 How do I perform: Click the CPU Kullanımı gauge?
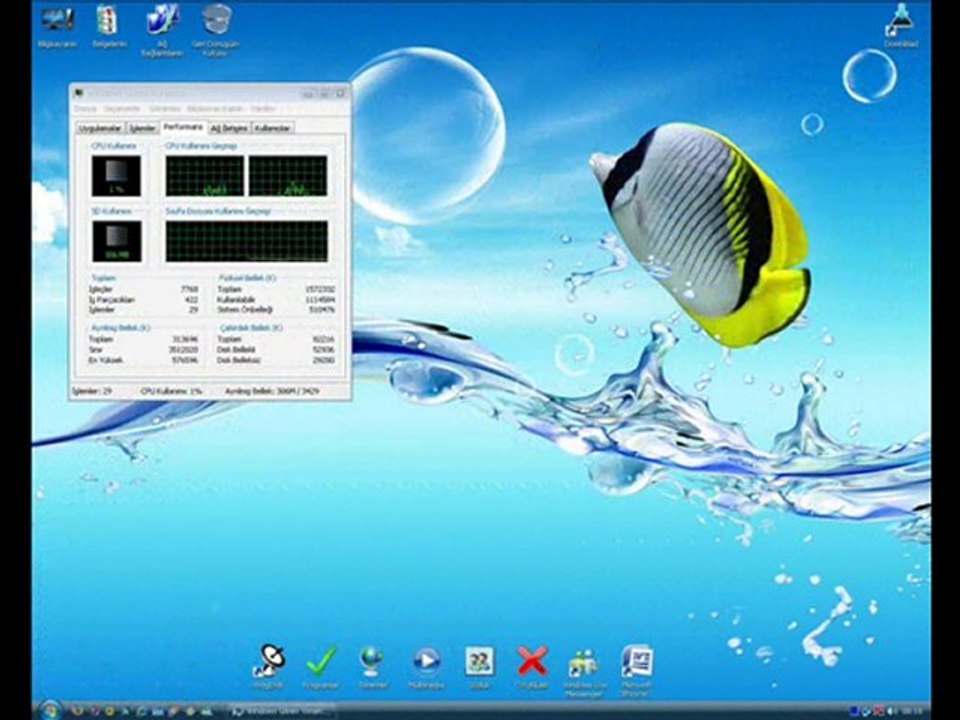coord(116,176)
